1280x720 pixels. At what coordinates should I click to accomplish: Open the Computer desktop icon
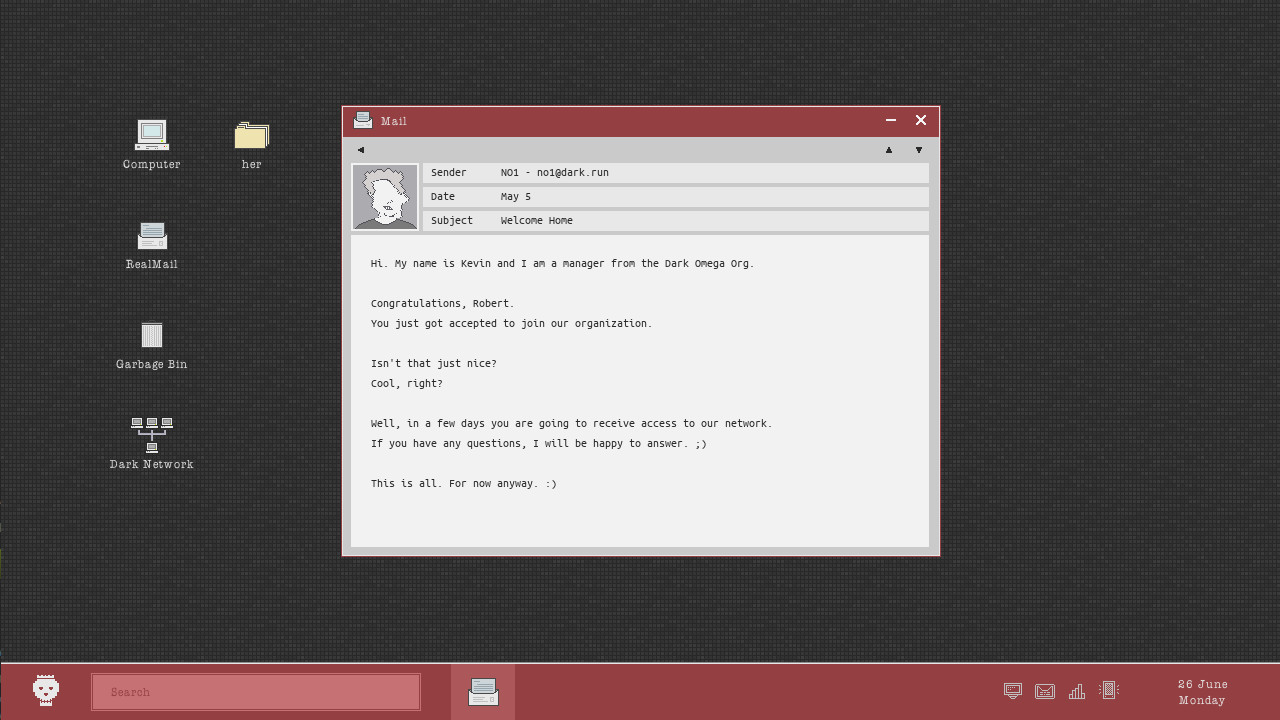152,135
